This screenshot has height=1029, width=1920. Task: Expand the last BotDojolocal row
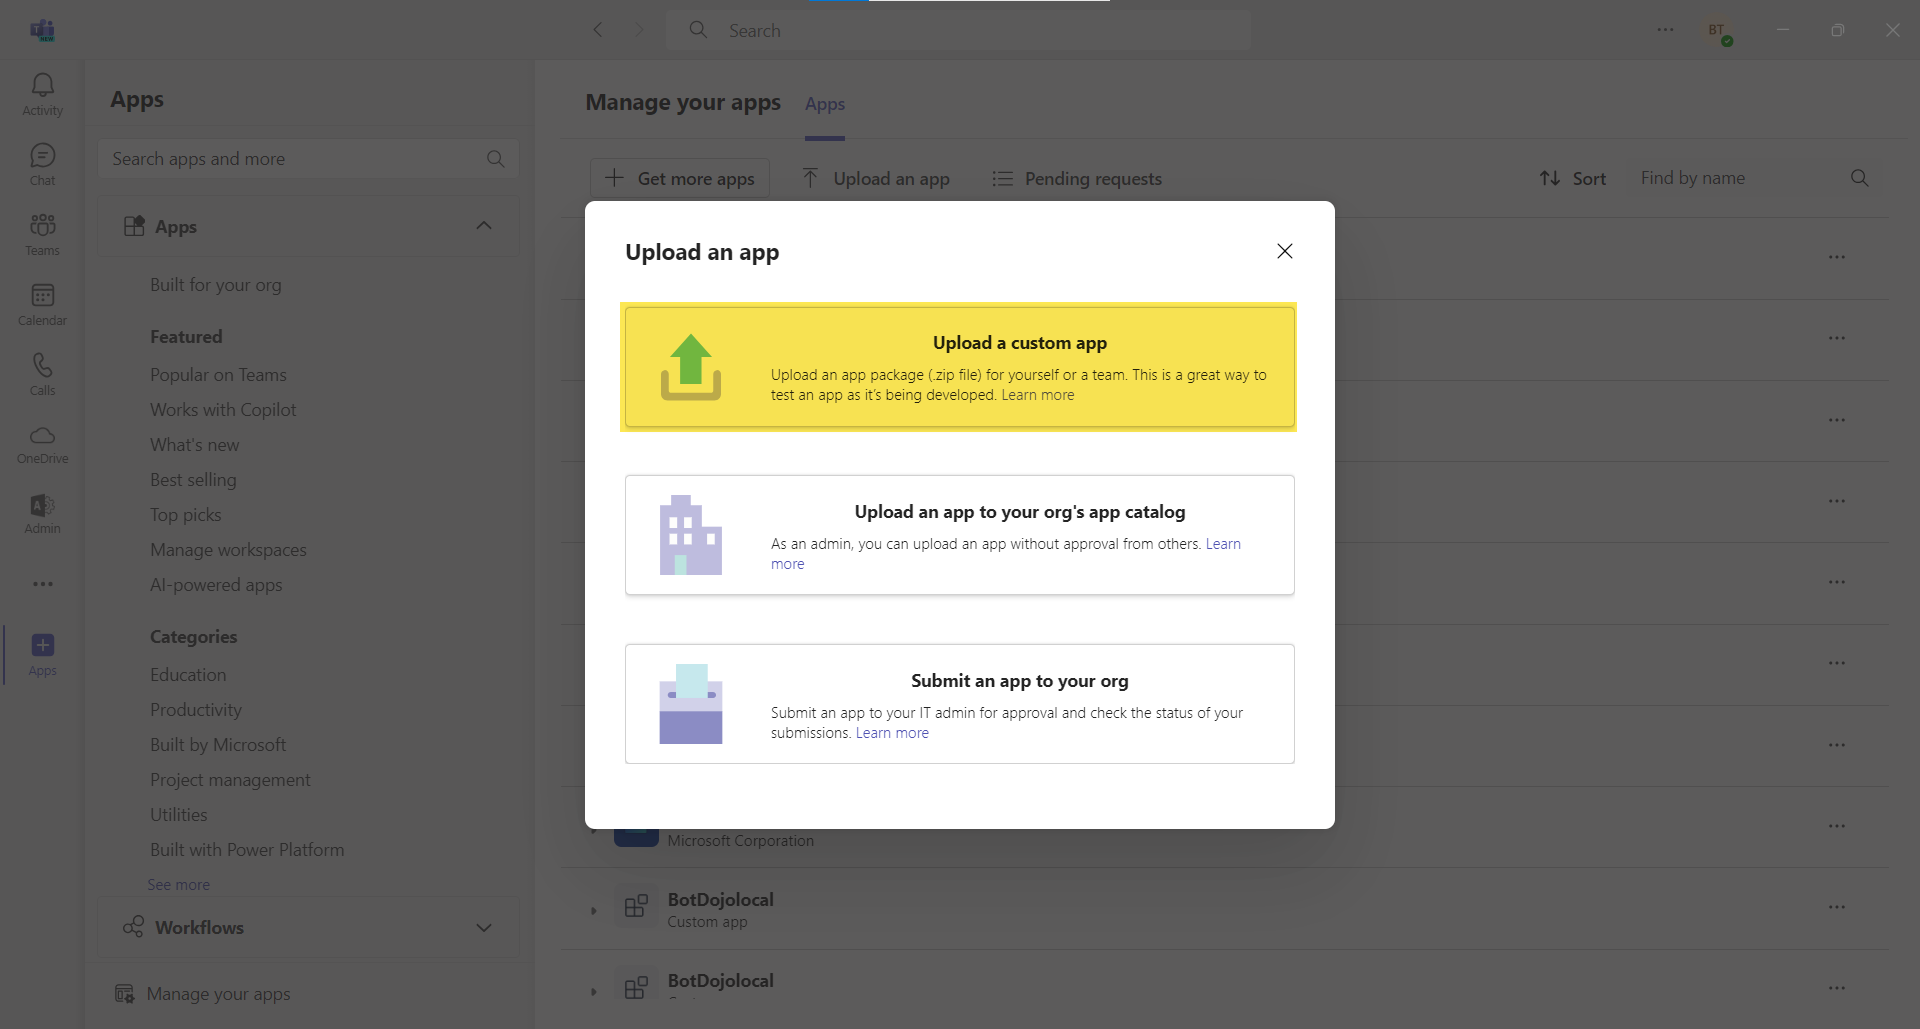click(594, 991)
